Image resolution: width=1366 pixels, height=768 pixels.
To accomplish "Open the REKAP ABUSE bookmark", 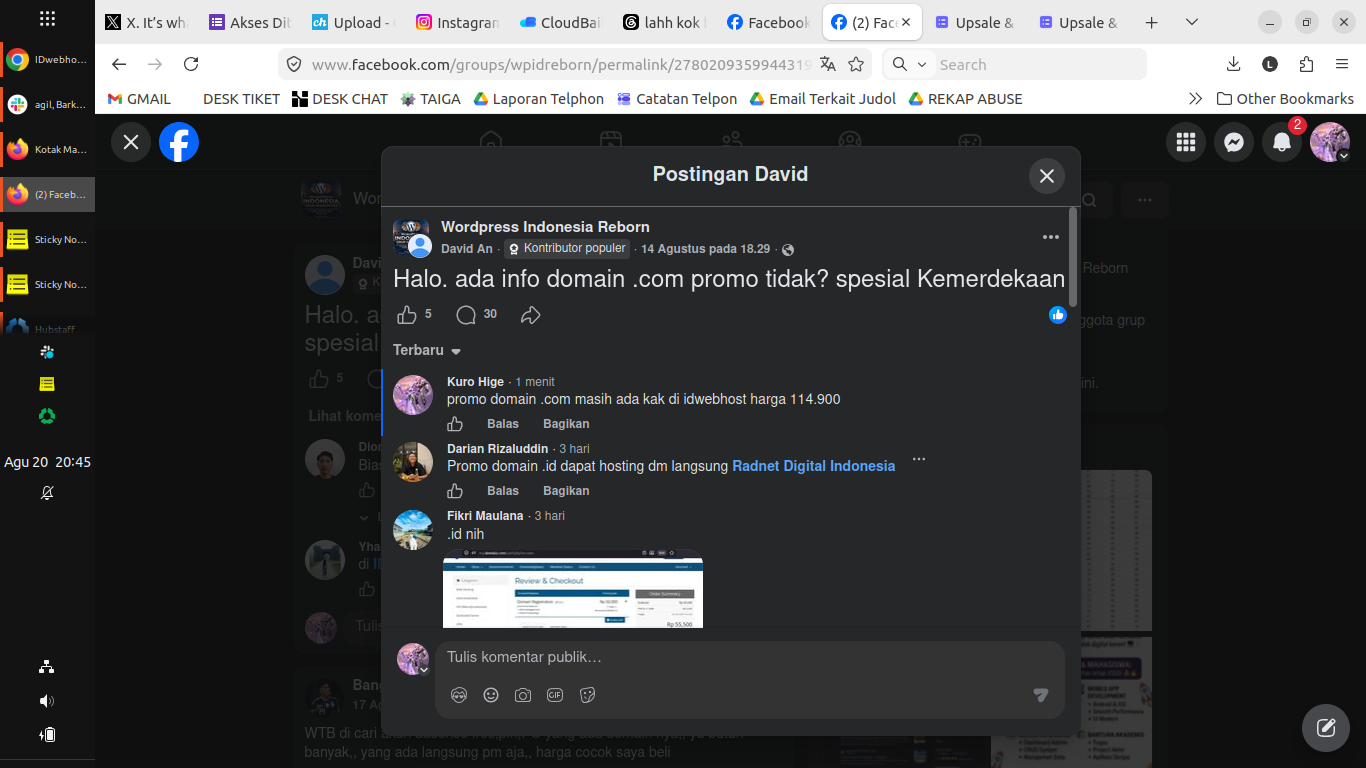I will (x=965, y=99).
